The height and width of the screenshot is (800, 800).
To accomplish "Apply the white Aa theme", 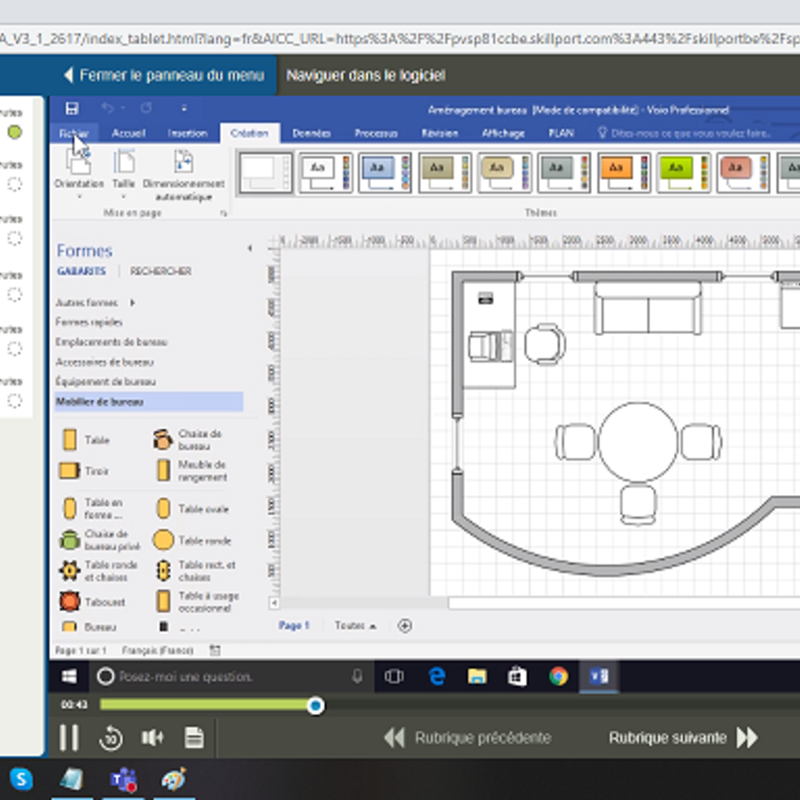I will coord(325,173).
